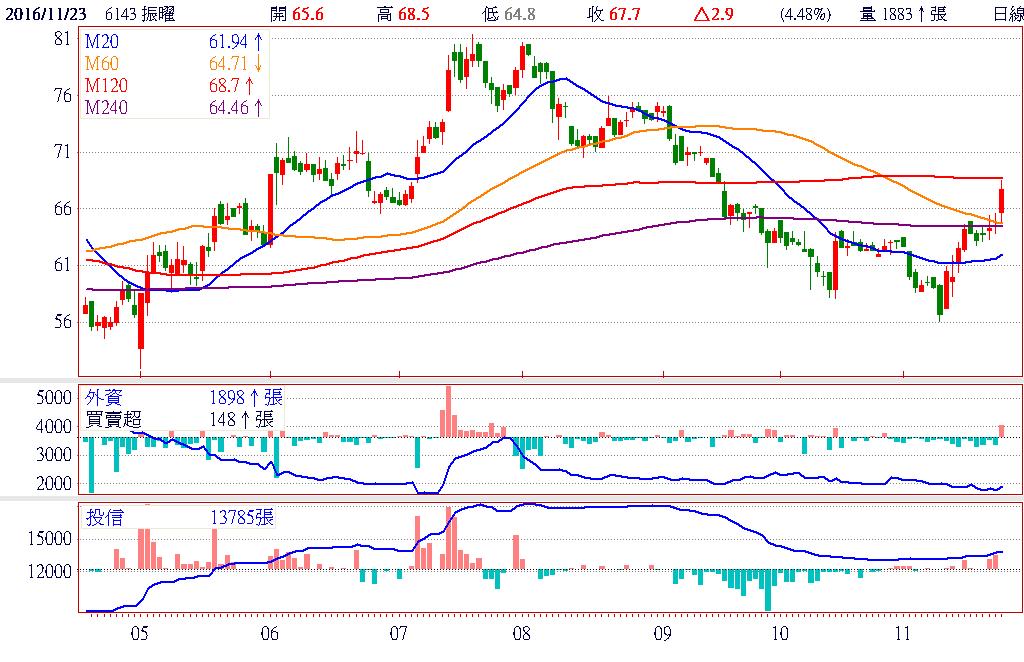Click the M240 value 64.46
Screen dimensions: 1024x662
[236, 107]
